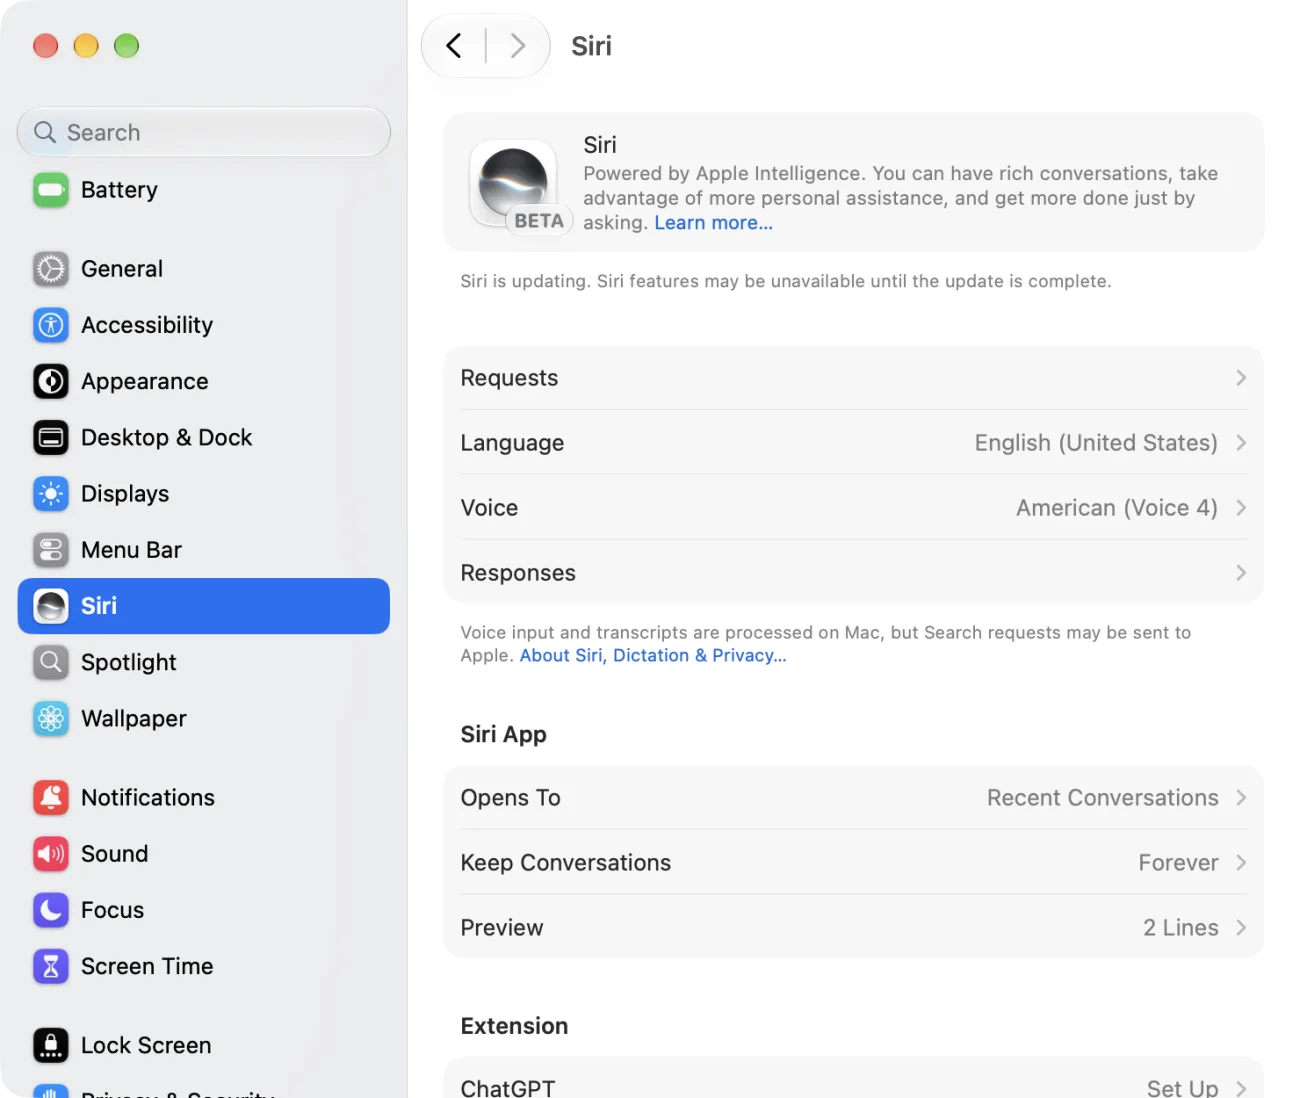Select Appearance in the sidebar
Image resolution: width=1300 pixels, height=1098 pixels.
(x=203, y=381)
